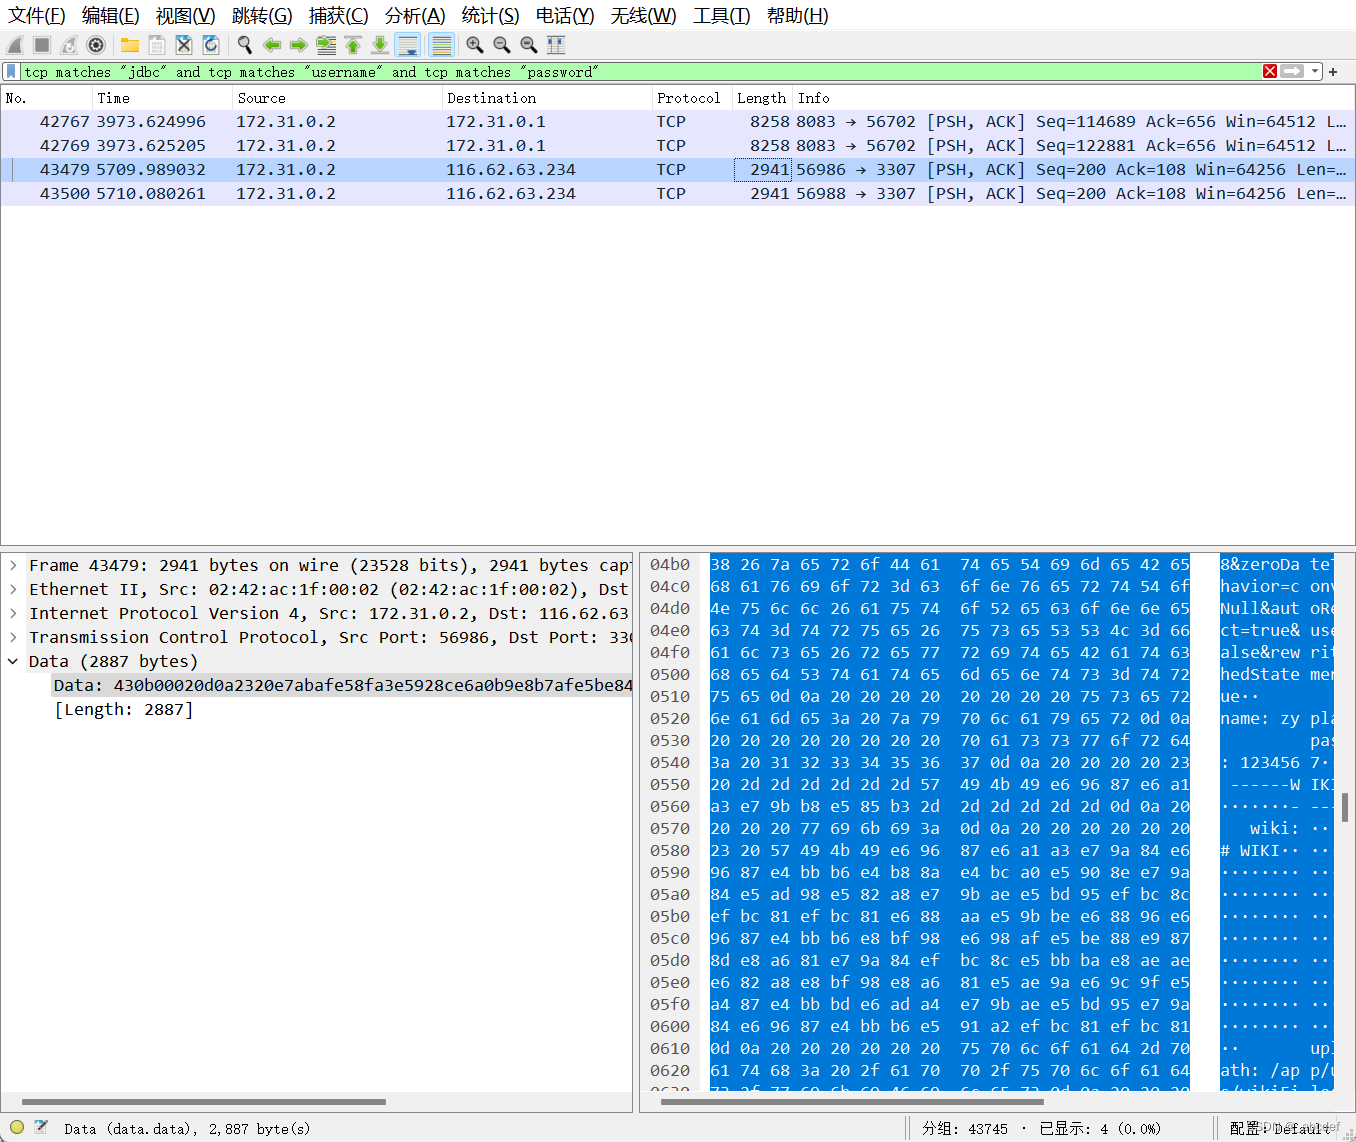Select packet number 43500 row
The height and width of the screenshot is (1142, 1356).
(677, 194)
